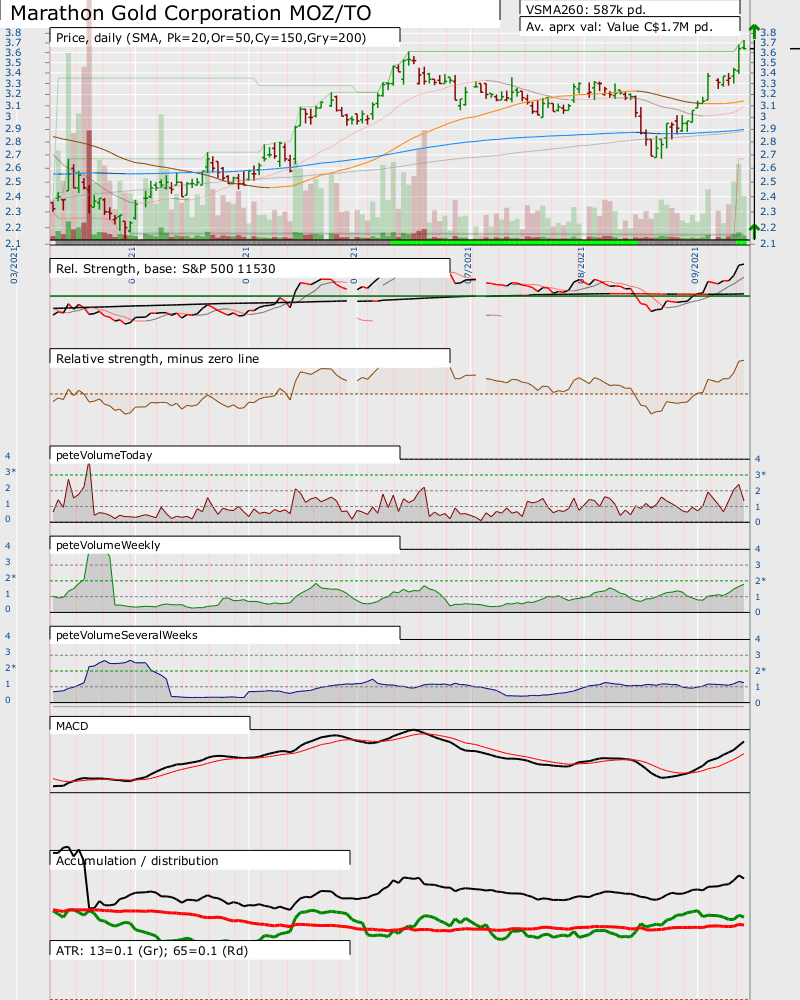This screenshot has width=800, height=1000.
Task: Click the green up arrow at bottom of price axis
Action: 754,231
